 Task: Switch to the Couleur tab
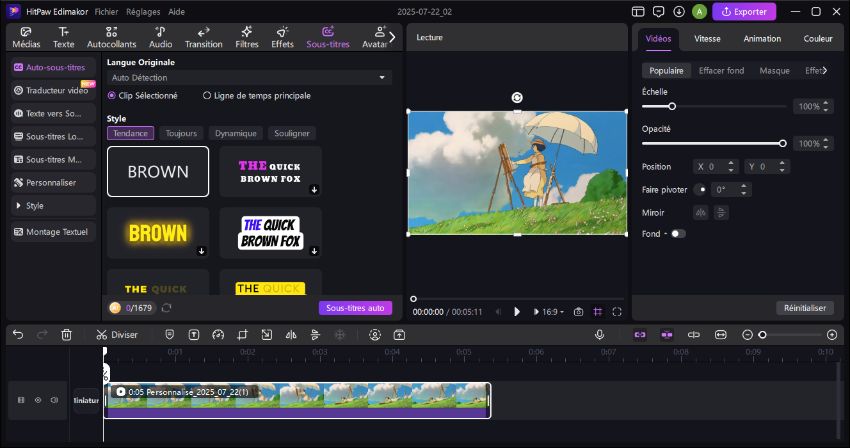point(818,39)
